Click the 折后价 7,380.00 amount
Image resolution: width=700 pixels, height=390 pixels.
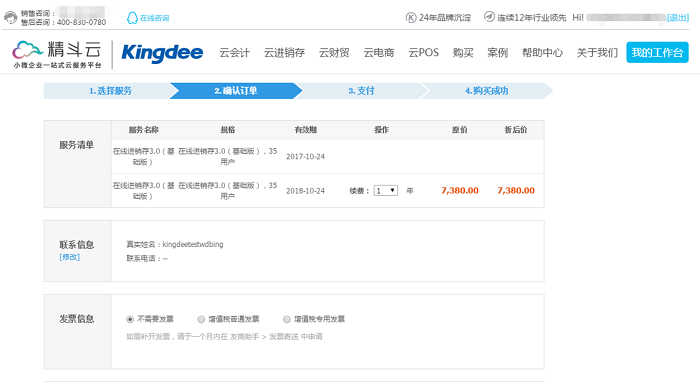pos(516,191)
